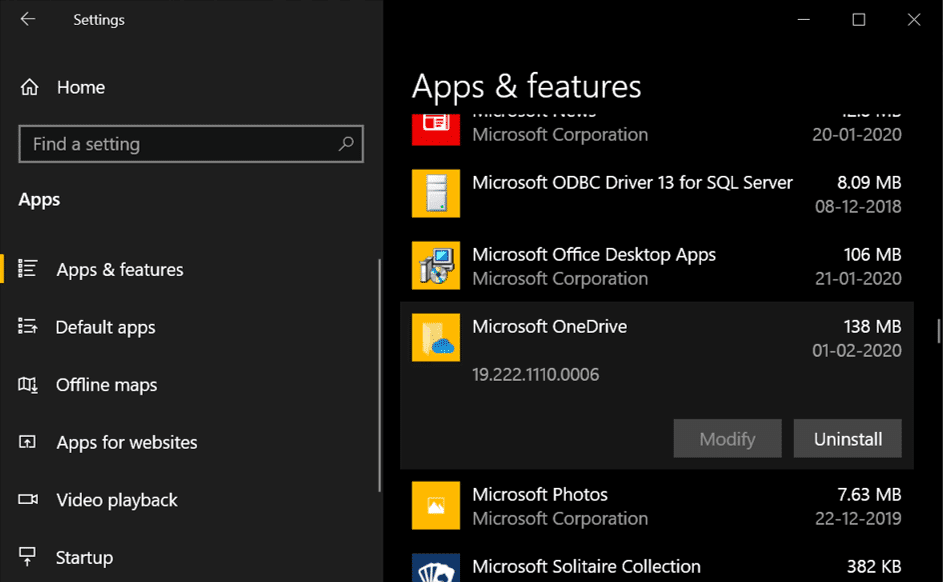Click the Solitaire Collection cards icon
Viewport: 943px width, 582px height.
tap(436, 567)
